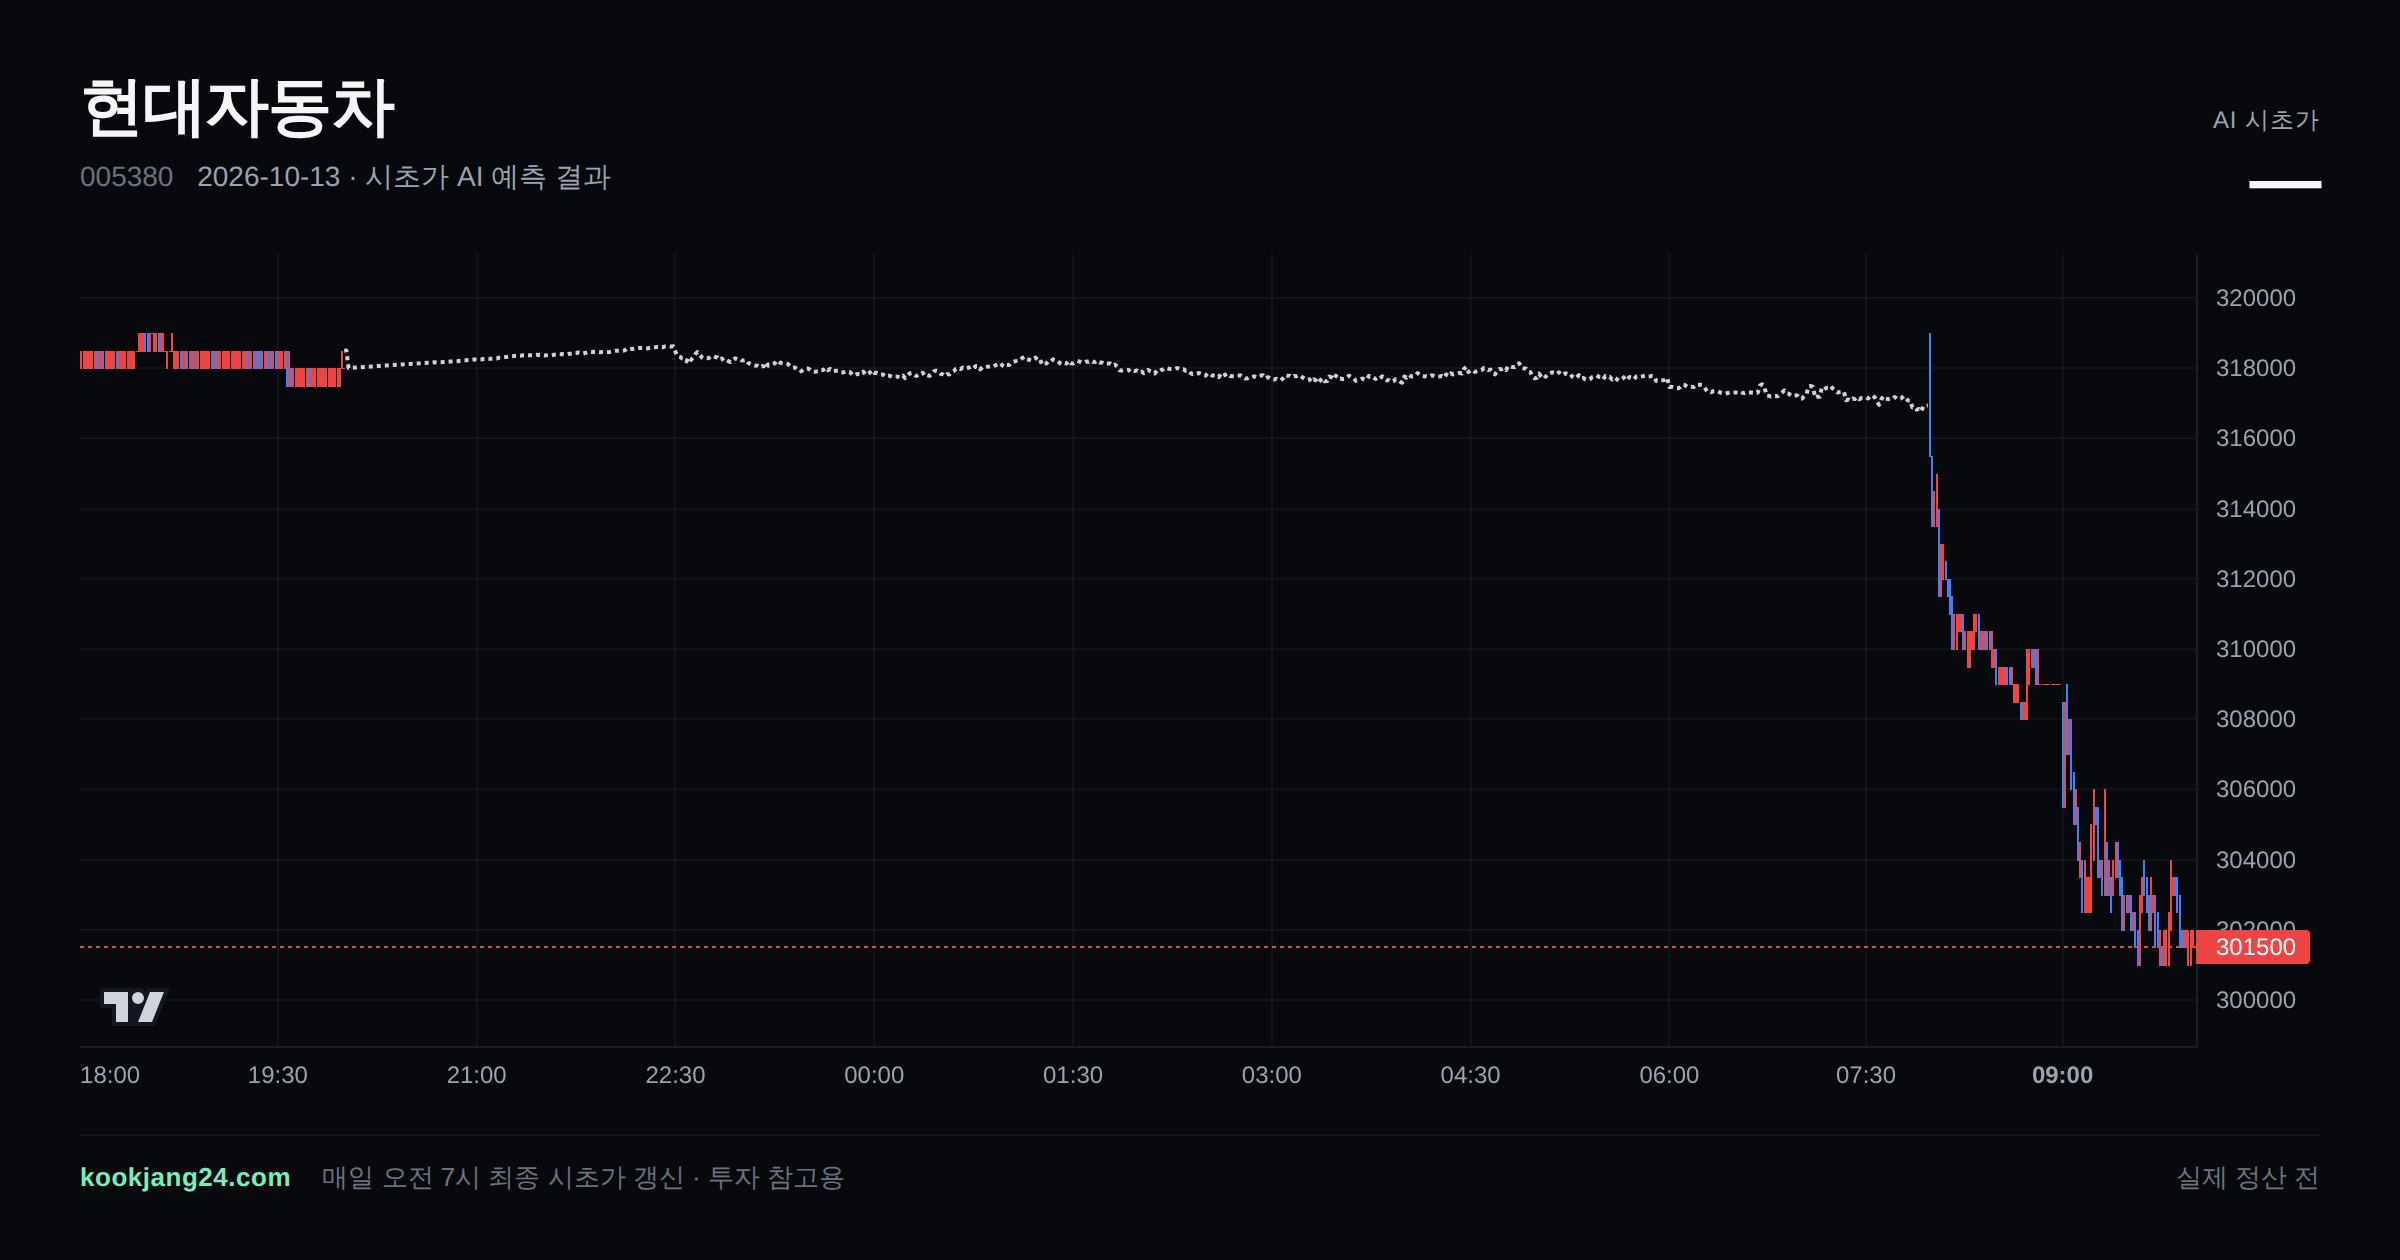Screen dimensions: 2400x1260
Task: Click the 318000 price axis label
Action: (x=2256, y=368)
